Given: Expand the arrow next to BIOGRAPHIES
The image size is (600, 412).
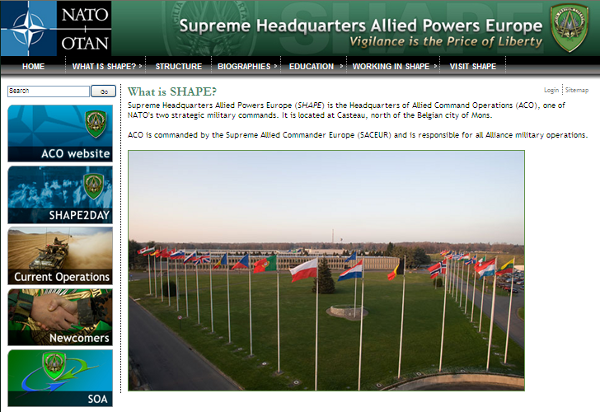Looking at the screenshot, I should (276, 66).
